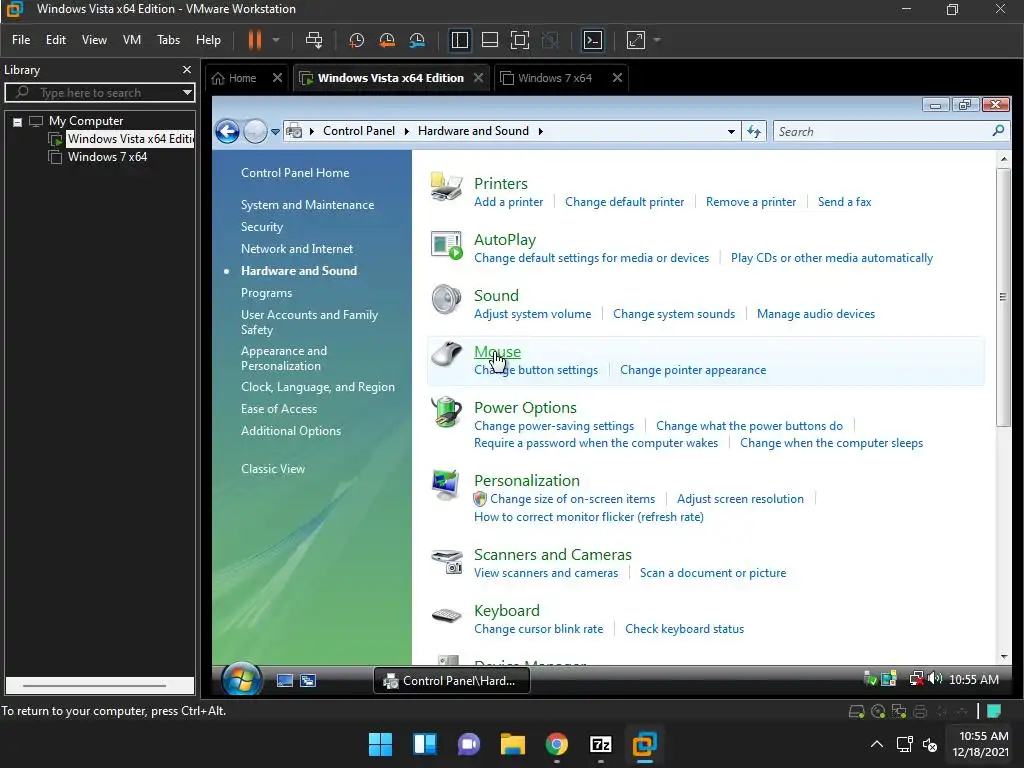This screenshot has height=768, width=1024.
Task: Open the VM menu
Action: click(x=132, y=40)
